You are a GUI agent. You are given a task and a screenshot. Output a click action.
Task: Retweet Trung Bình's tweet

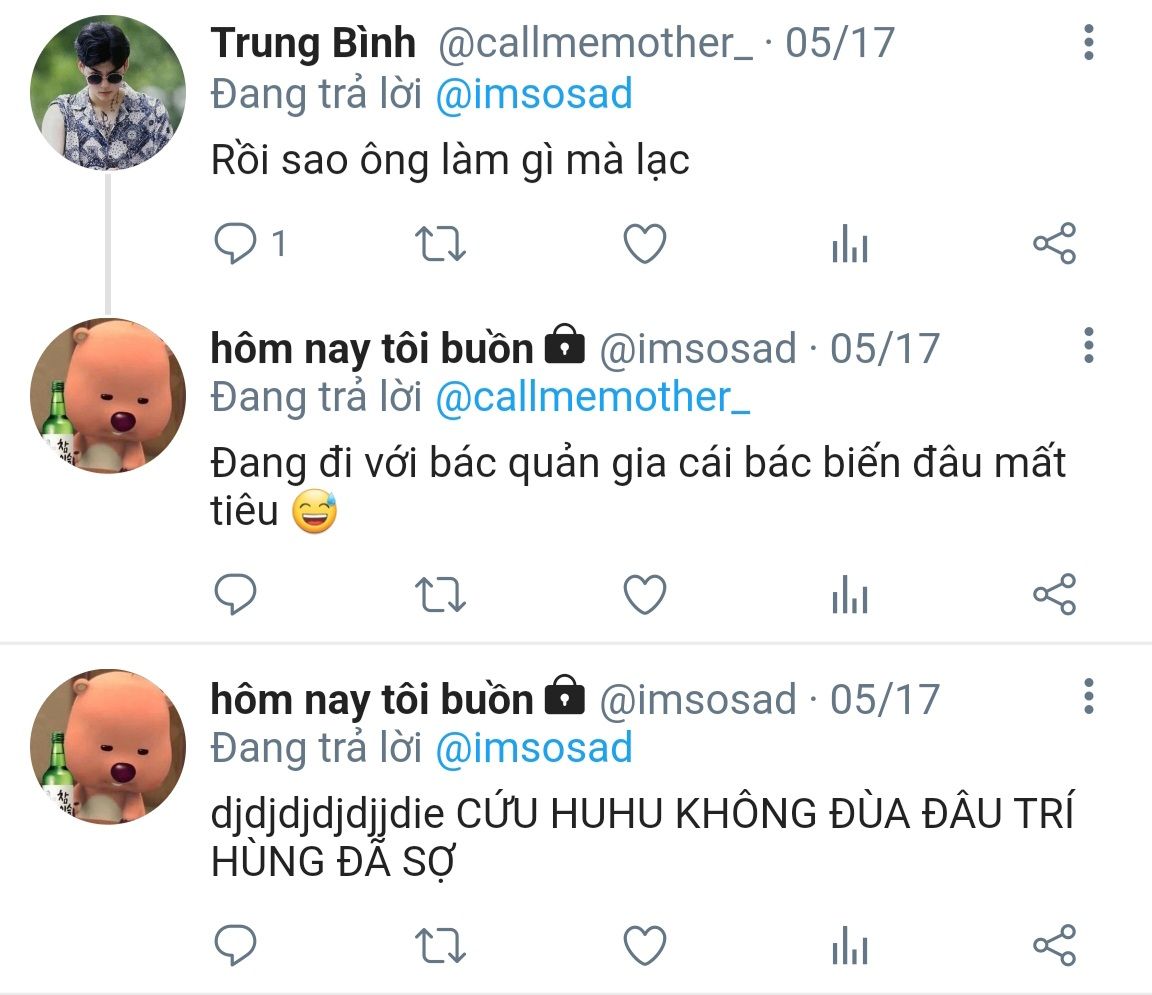click(x=440, y=244)
